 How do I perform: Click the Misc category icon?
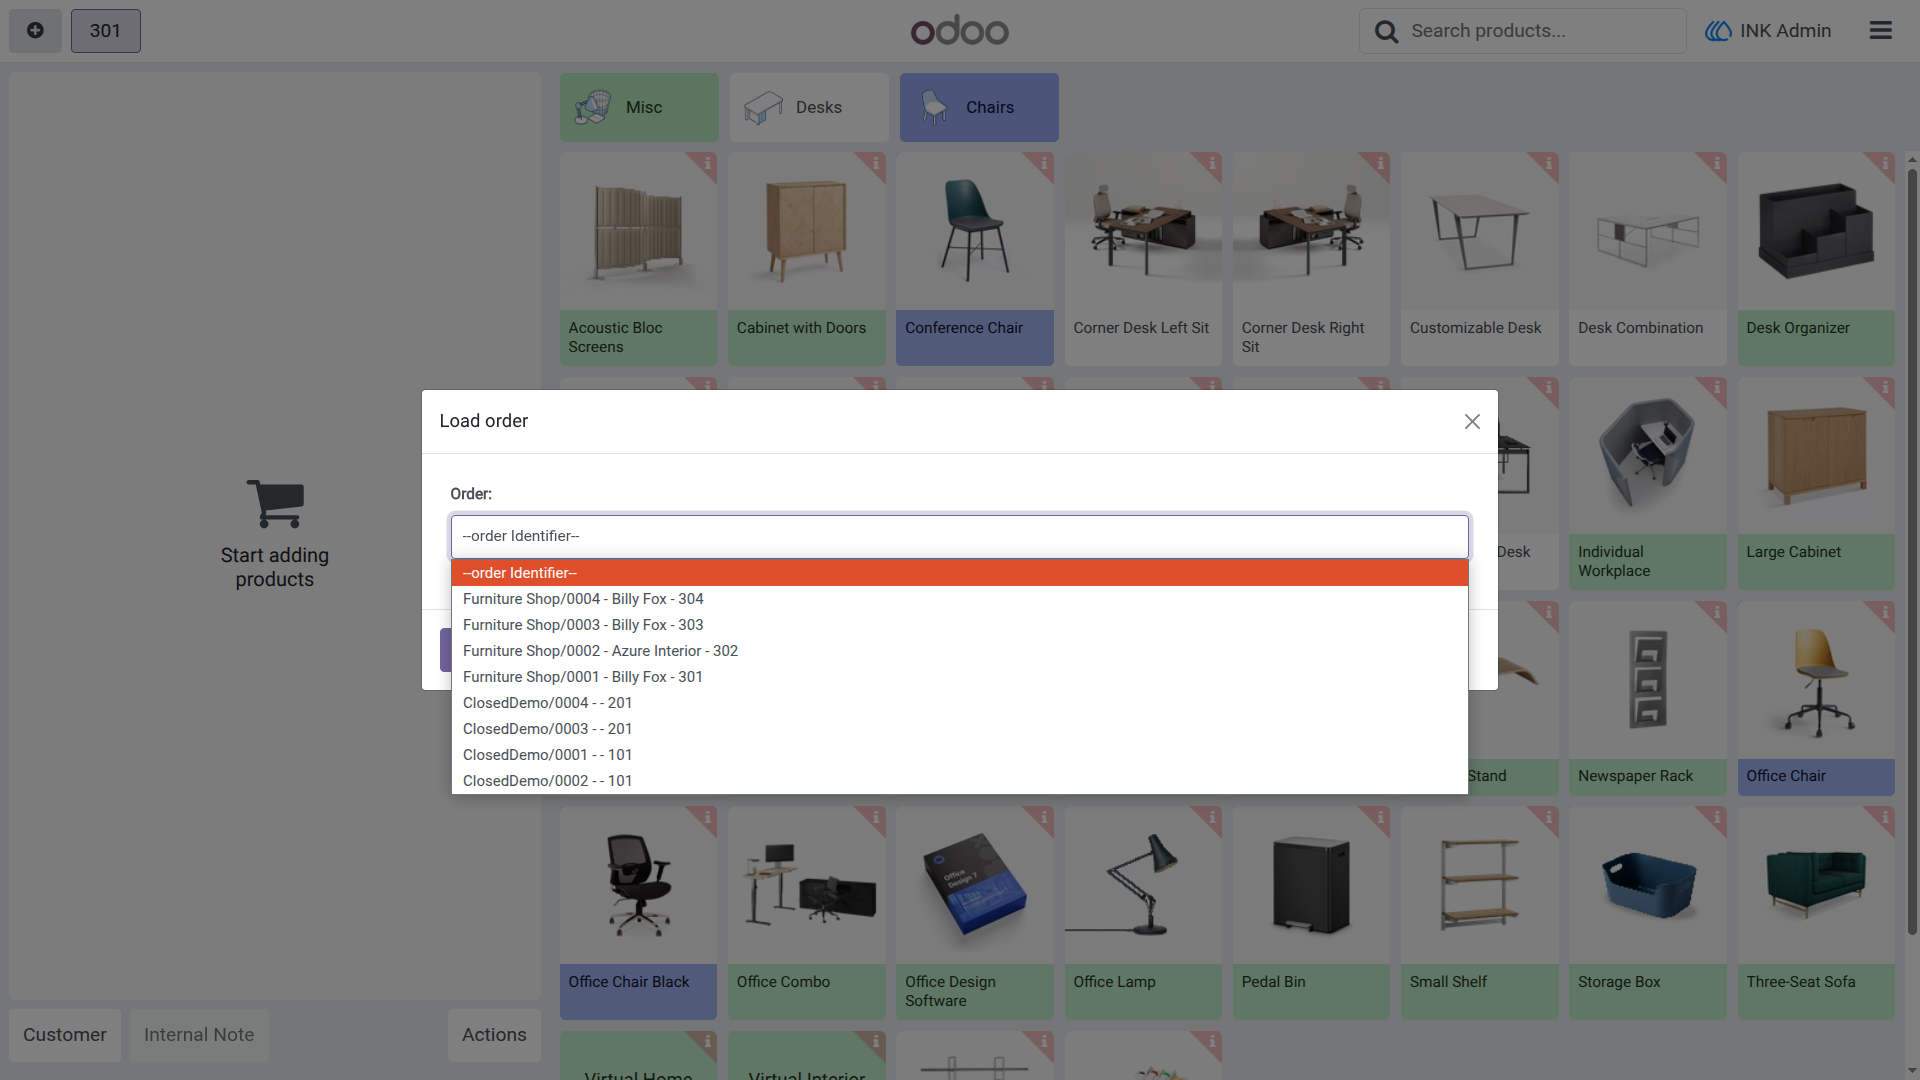click(593, 107)
